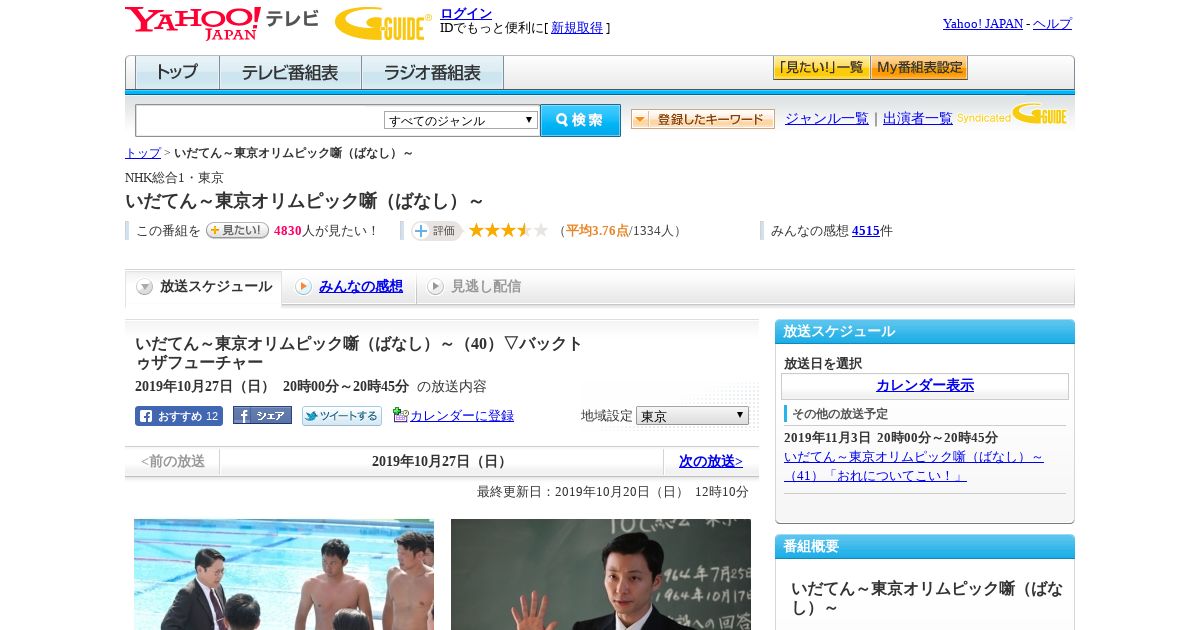The height and width of the screenshot is (630, 1200).
Task: Click the 最終更新日 timestamp text
Action: tap(613, 492)
